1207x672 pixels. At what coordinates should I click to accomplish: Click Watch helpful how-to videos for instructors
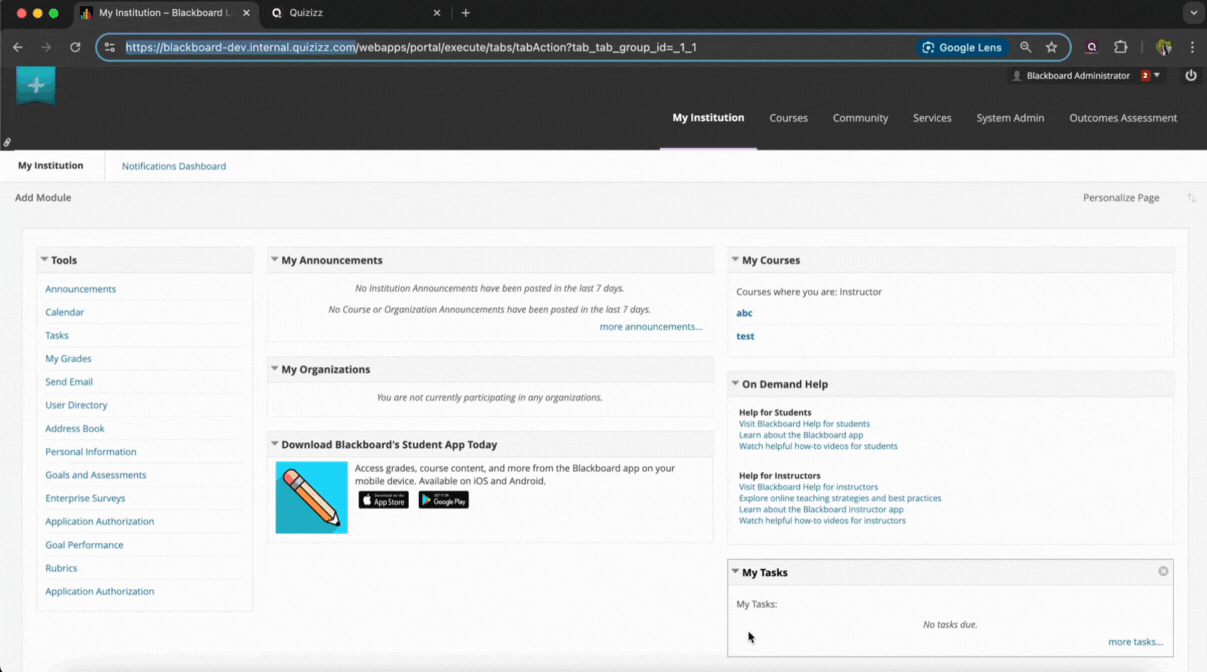coord(822,521)
